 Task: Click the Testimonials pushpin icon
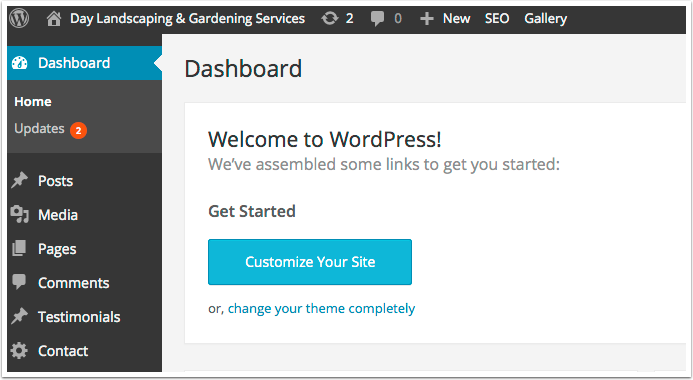tap(19, 316)
